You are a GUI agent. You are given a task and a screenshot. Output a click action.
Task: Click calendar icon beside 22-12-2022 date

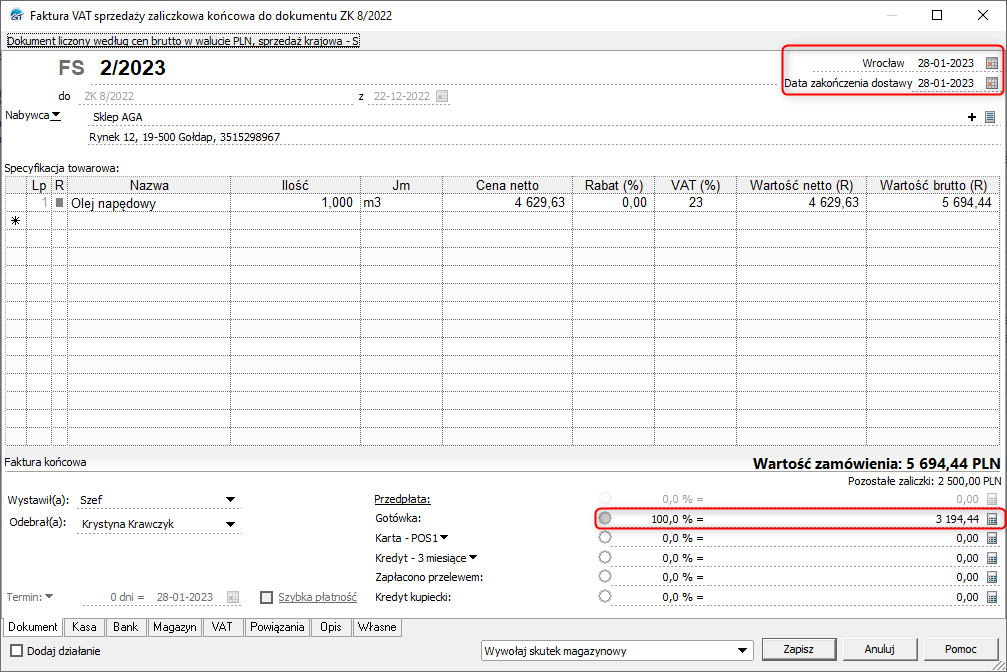pos(442,96)
